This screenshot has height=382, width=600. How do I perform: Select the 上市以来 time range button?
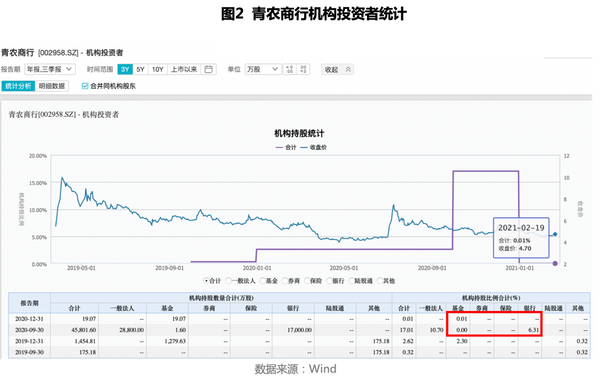[x=184, y=69]
